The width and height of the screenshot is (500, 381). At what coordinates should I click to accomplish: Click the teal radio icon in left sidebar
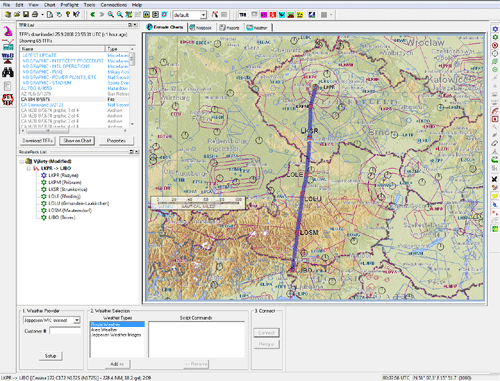coord(8,45)
